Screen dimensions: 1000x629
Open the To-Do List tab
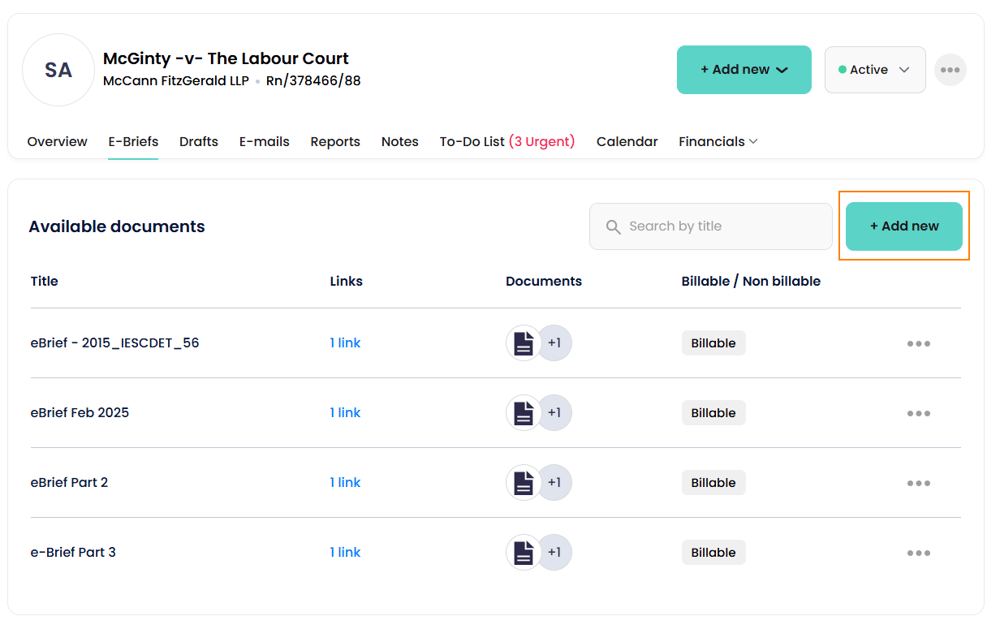[507, 142]
